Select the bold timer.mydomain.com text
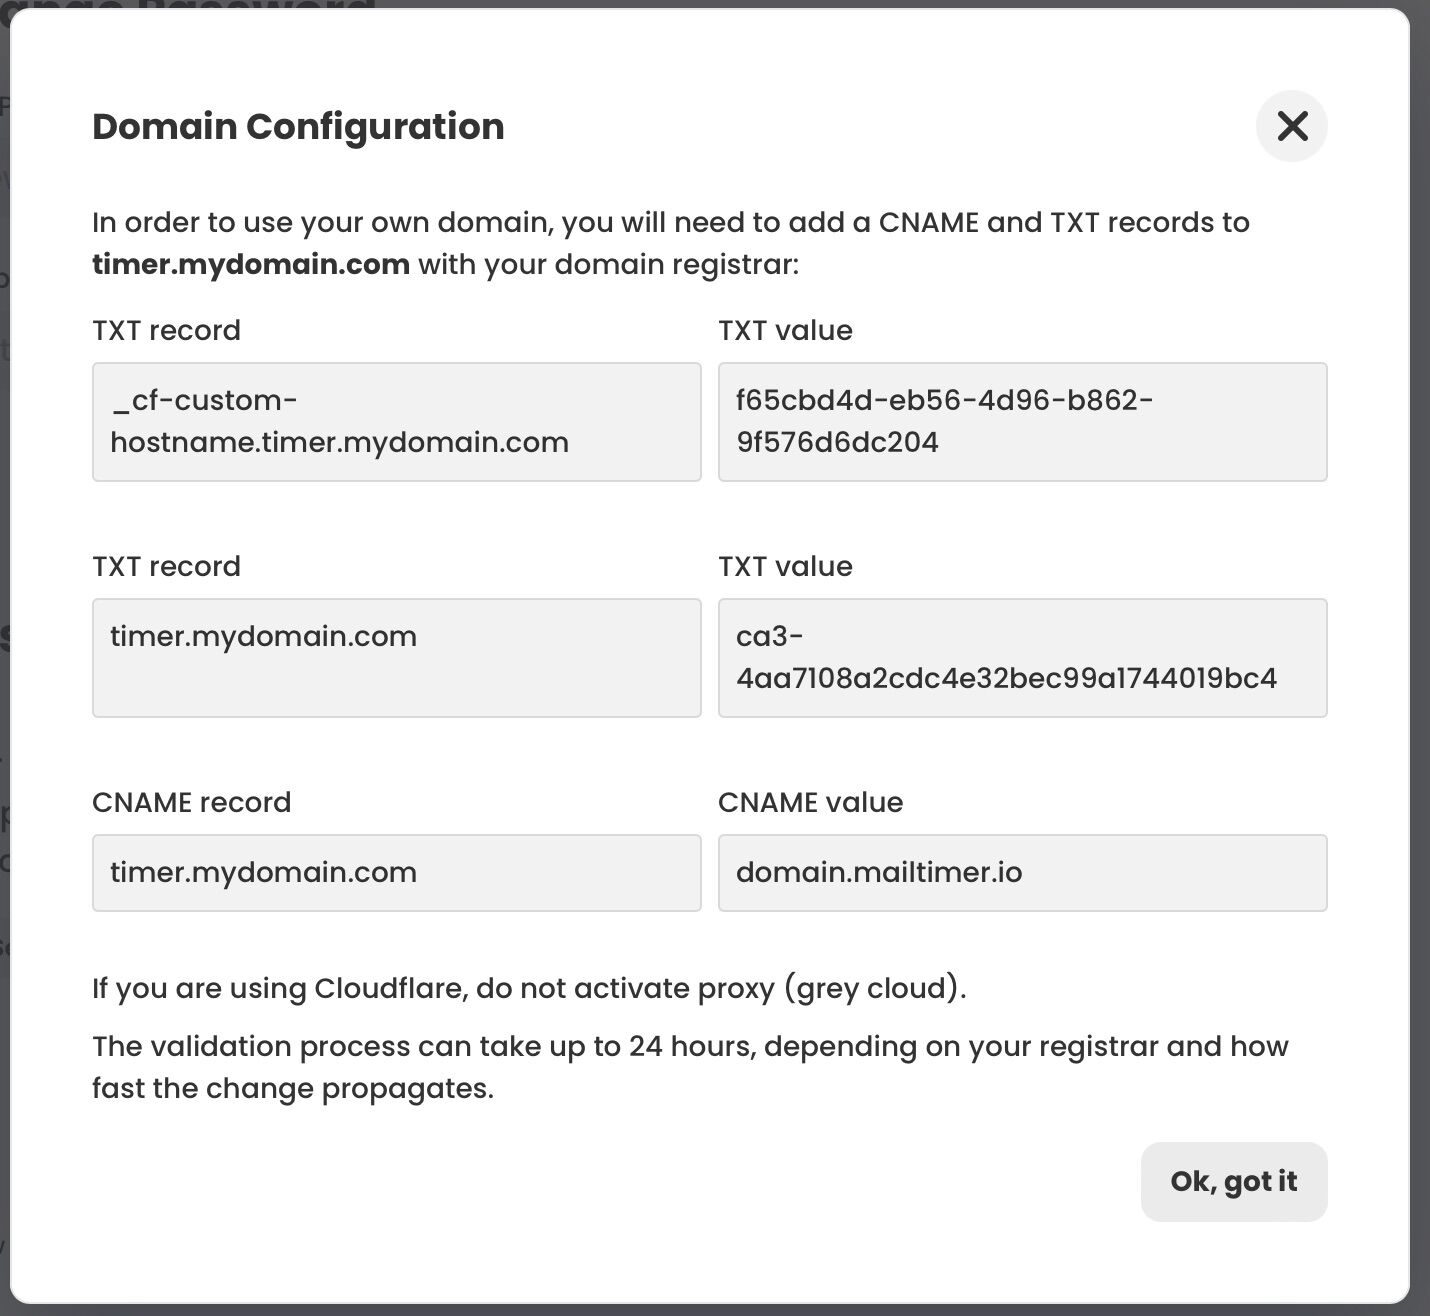The image size is (1430, 1316). (x=250, y=265)
